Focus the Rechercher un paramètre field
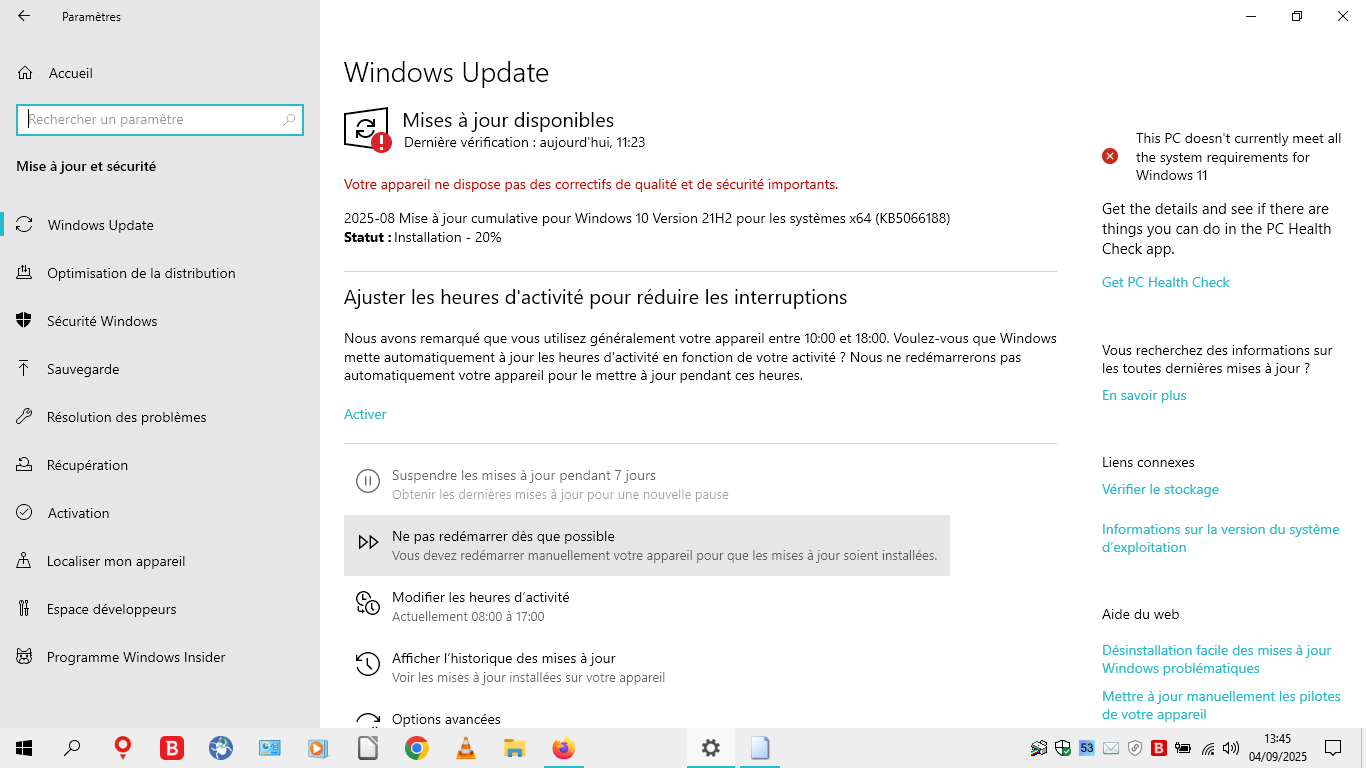This screenshot has height=768, width=1366. click(x=160, y=119)
